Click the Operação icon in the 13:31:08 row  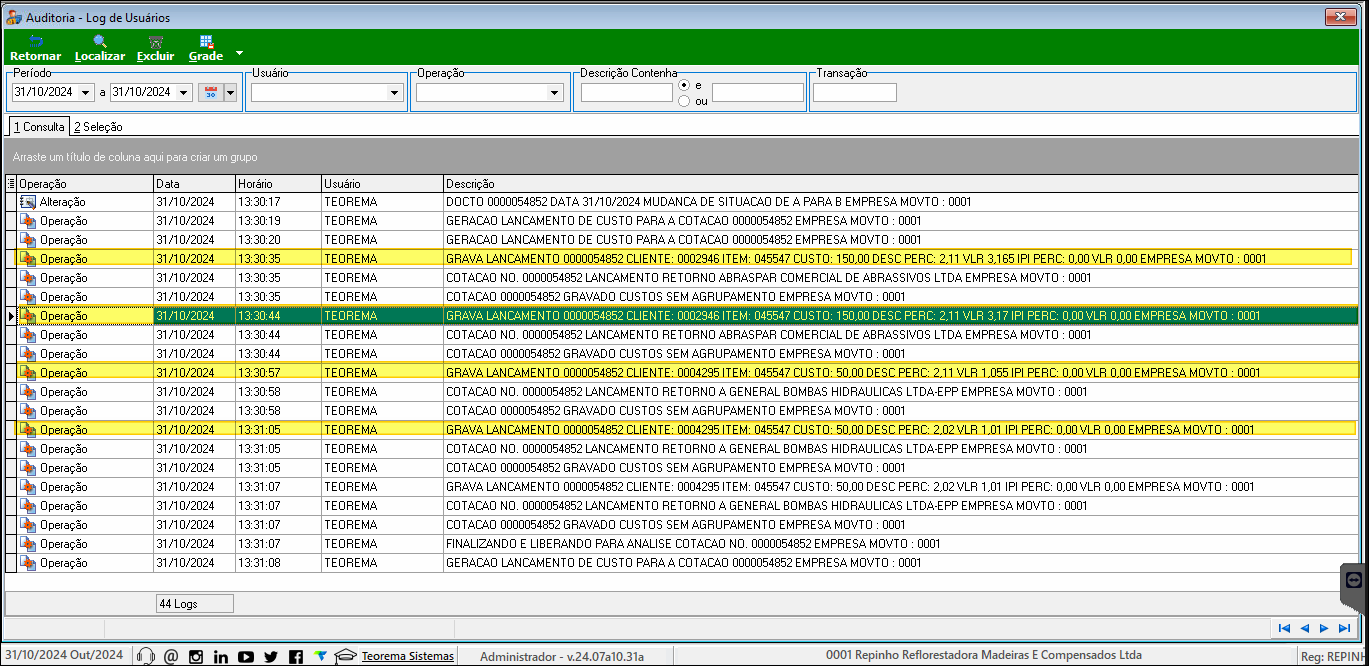(x=28, y=563)
